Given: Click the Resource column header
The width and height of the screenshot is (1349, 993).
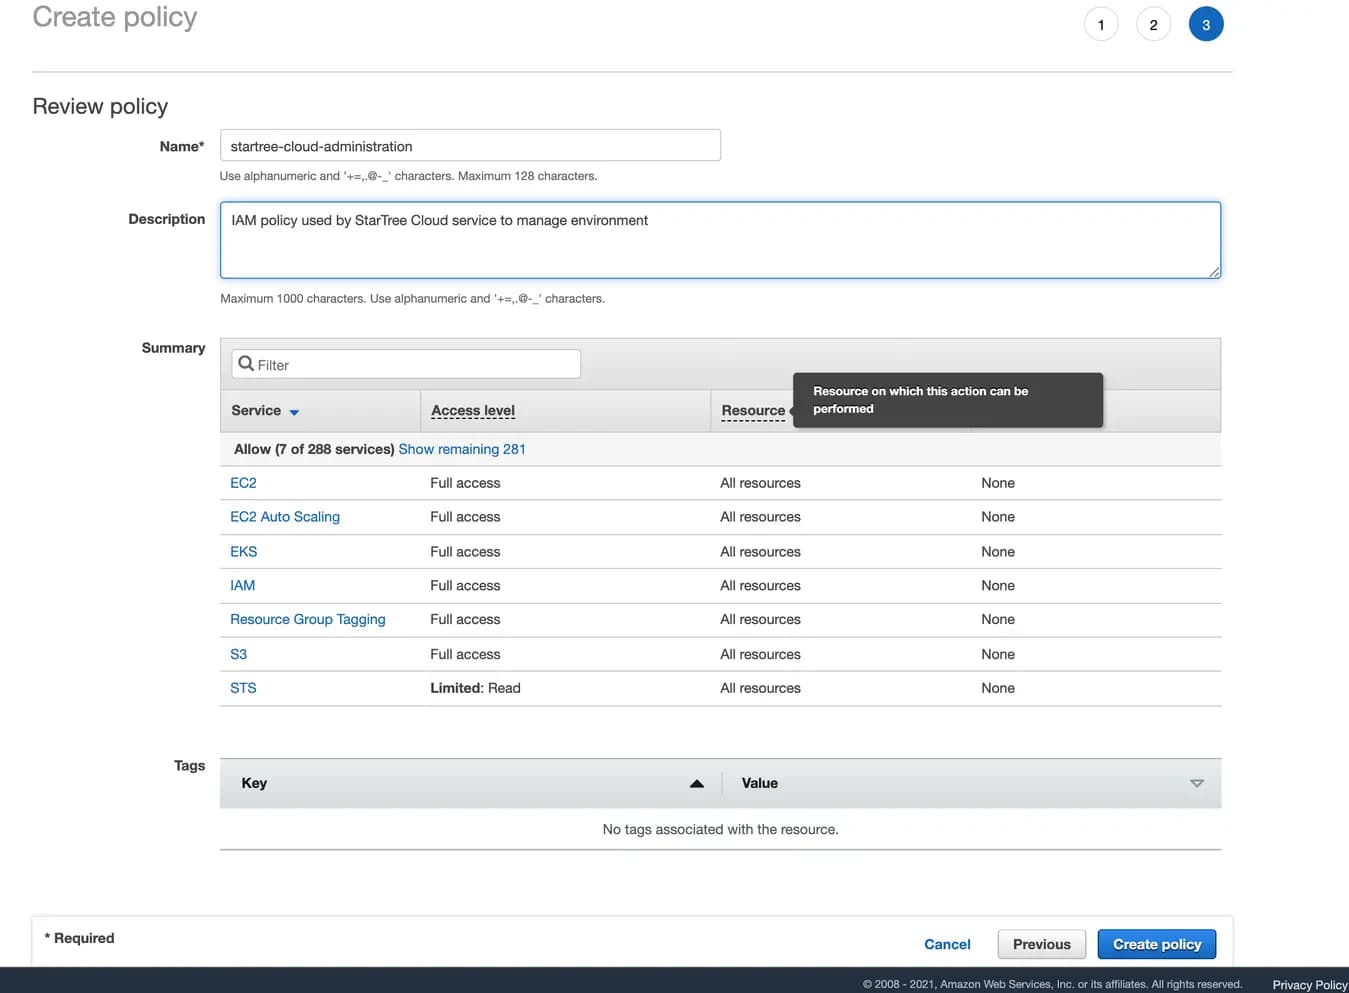Looking at the screenshot, I should [x=753, y=411].
